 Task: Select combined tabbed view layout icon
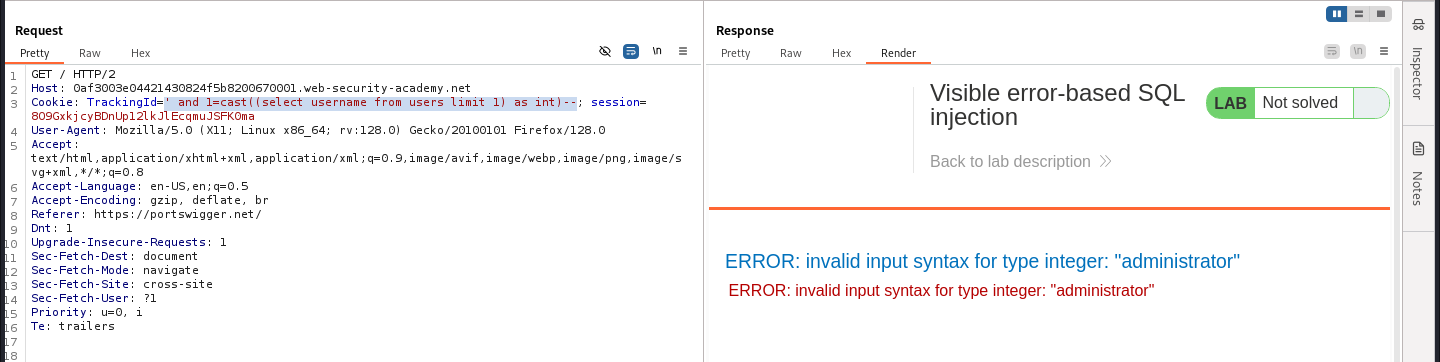[1381, 14]
